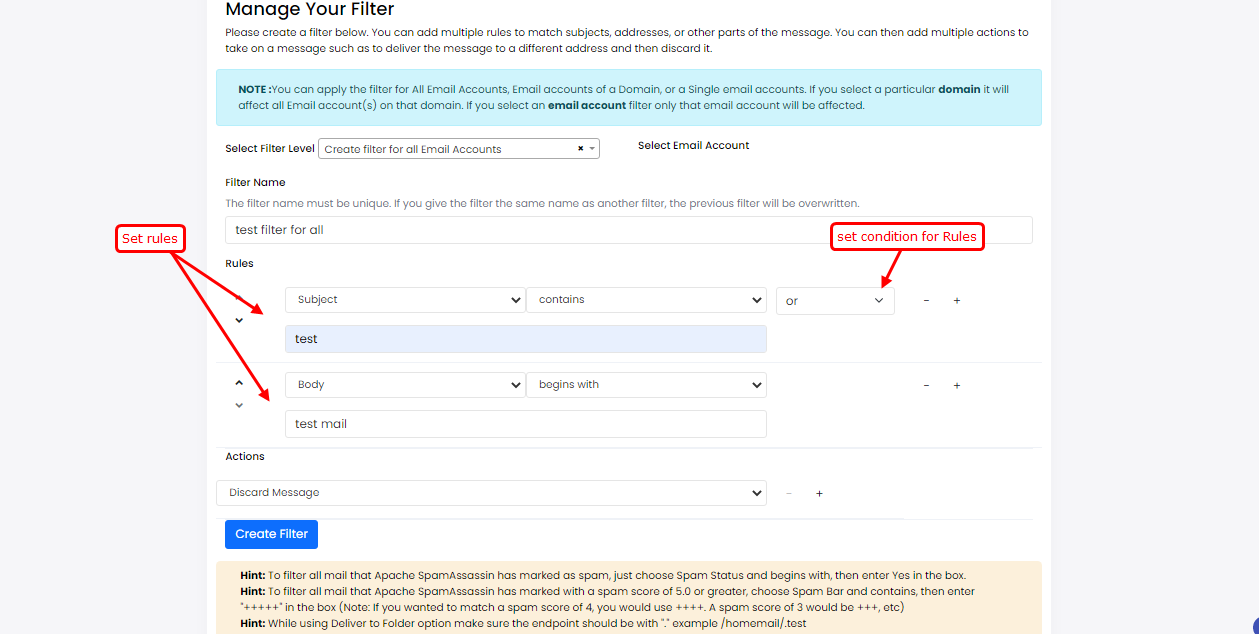Add another action with the plus icon
This screenshot has width=1259, height=634.
(819, 493)
